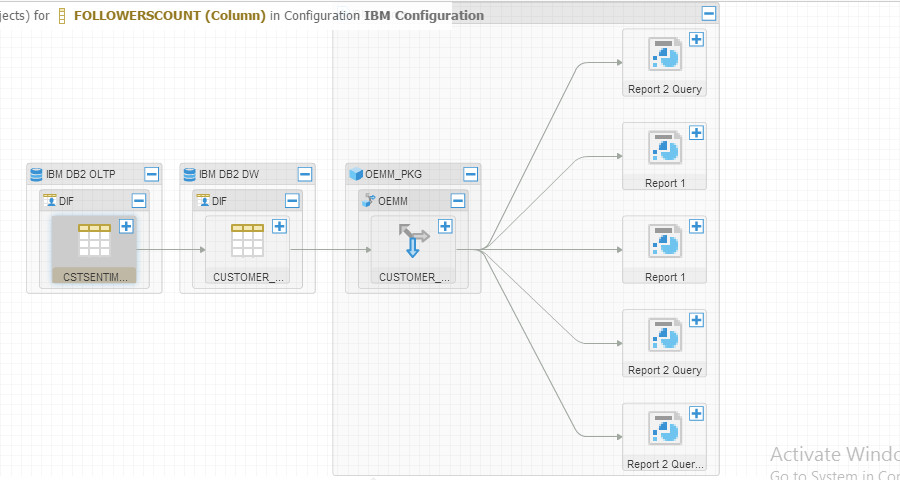Click the IBM Configuration title text

[424, 16]
